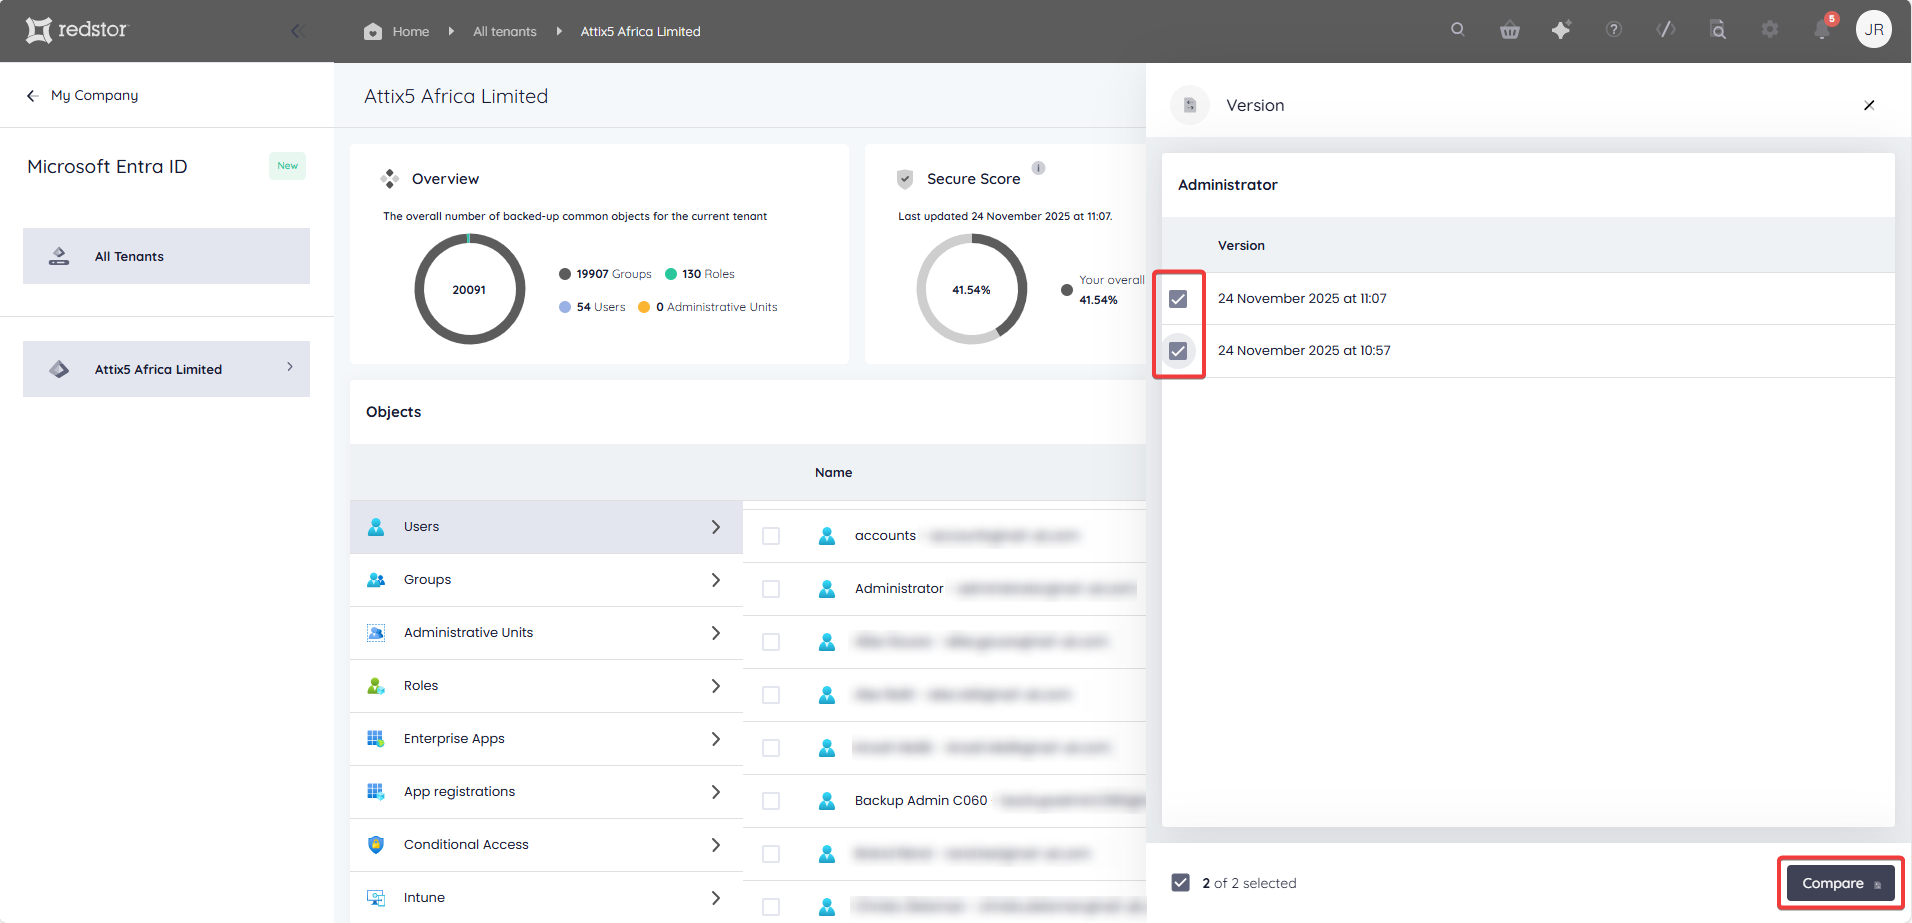Viewport: 1912px width, 923px height.
Task: Click the Conditional Access shield icon
Action: point(376,845)
